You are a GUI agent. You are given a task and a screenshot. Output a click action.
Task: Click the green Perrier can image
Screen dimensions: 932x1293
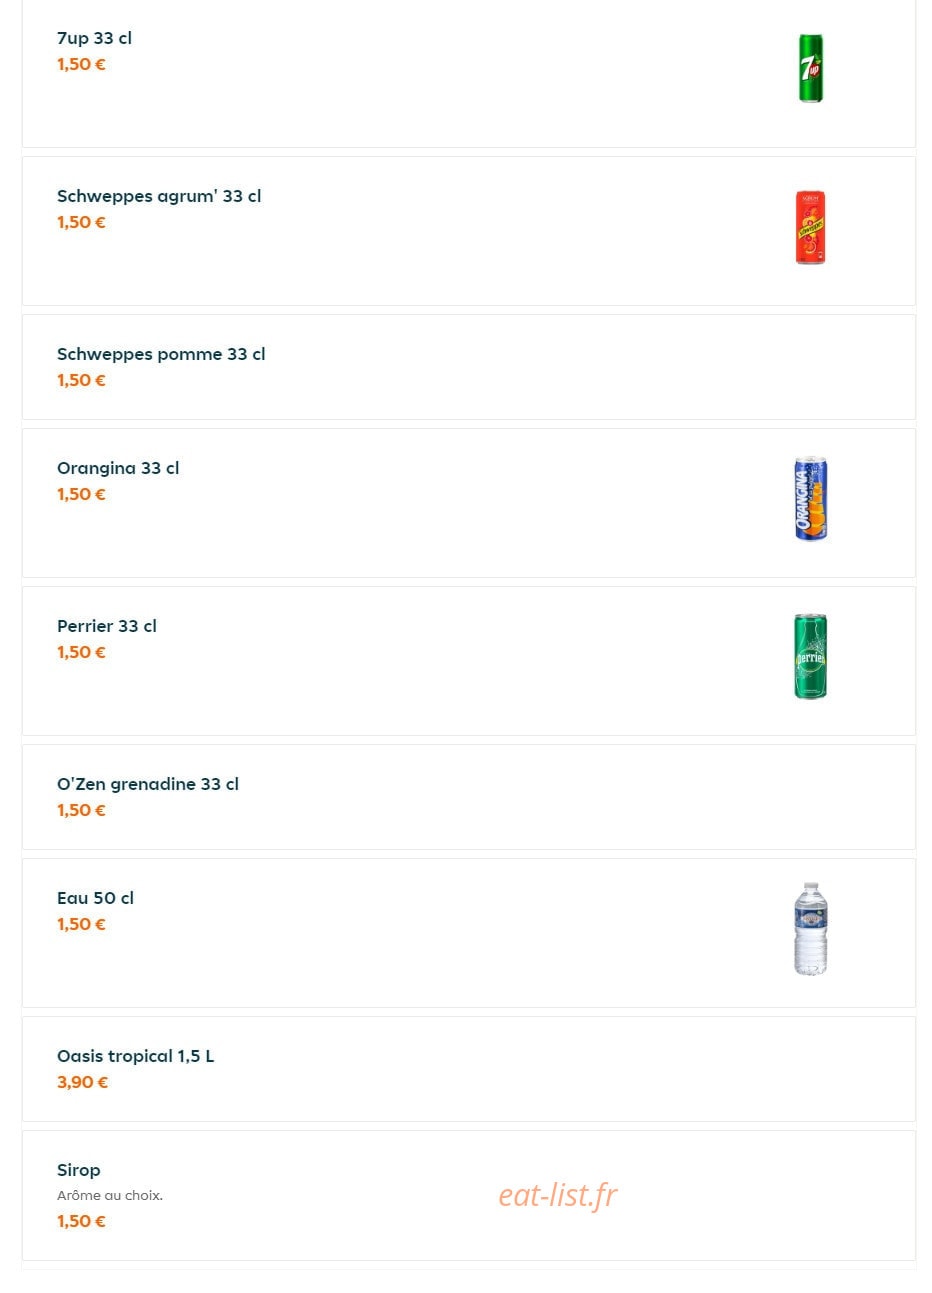[811, 657]
